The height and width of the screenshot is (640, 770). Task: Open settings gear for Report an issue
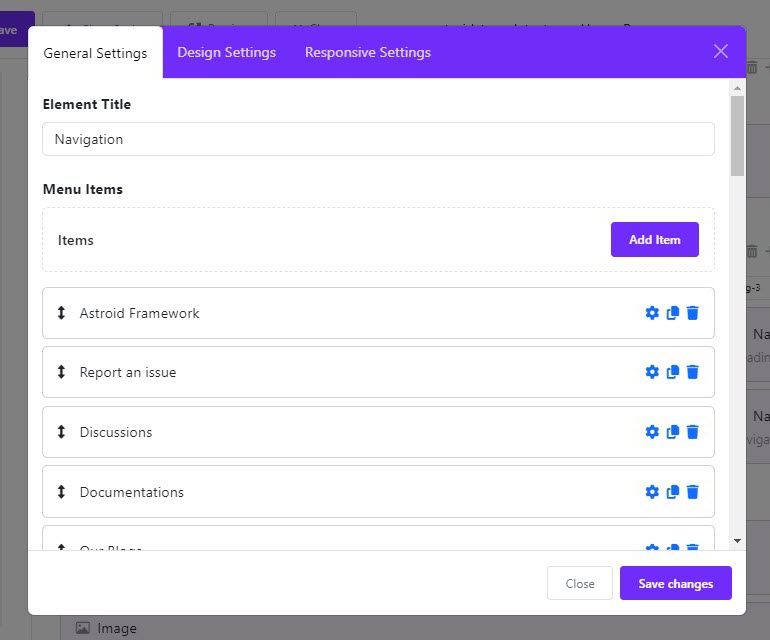point(652,372)
